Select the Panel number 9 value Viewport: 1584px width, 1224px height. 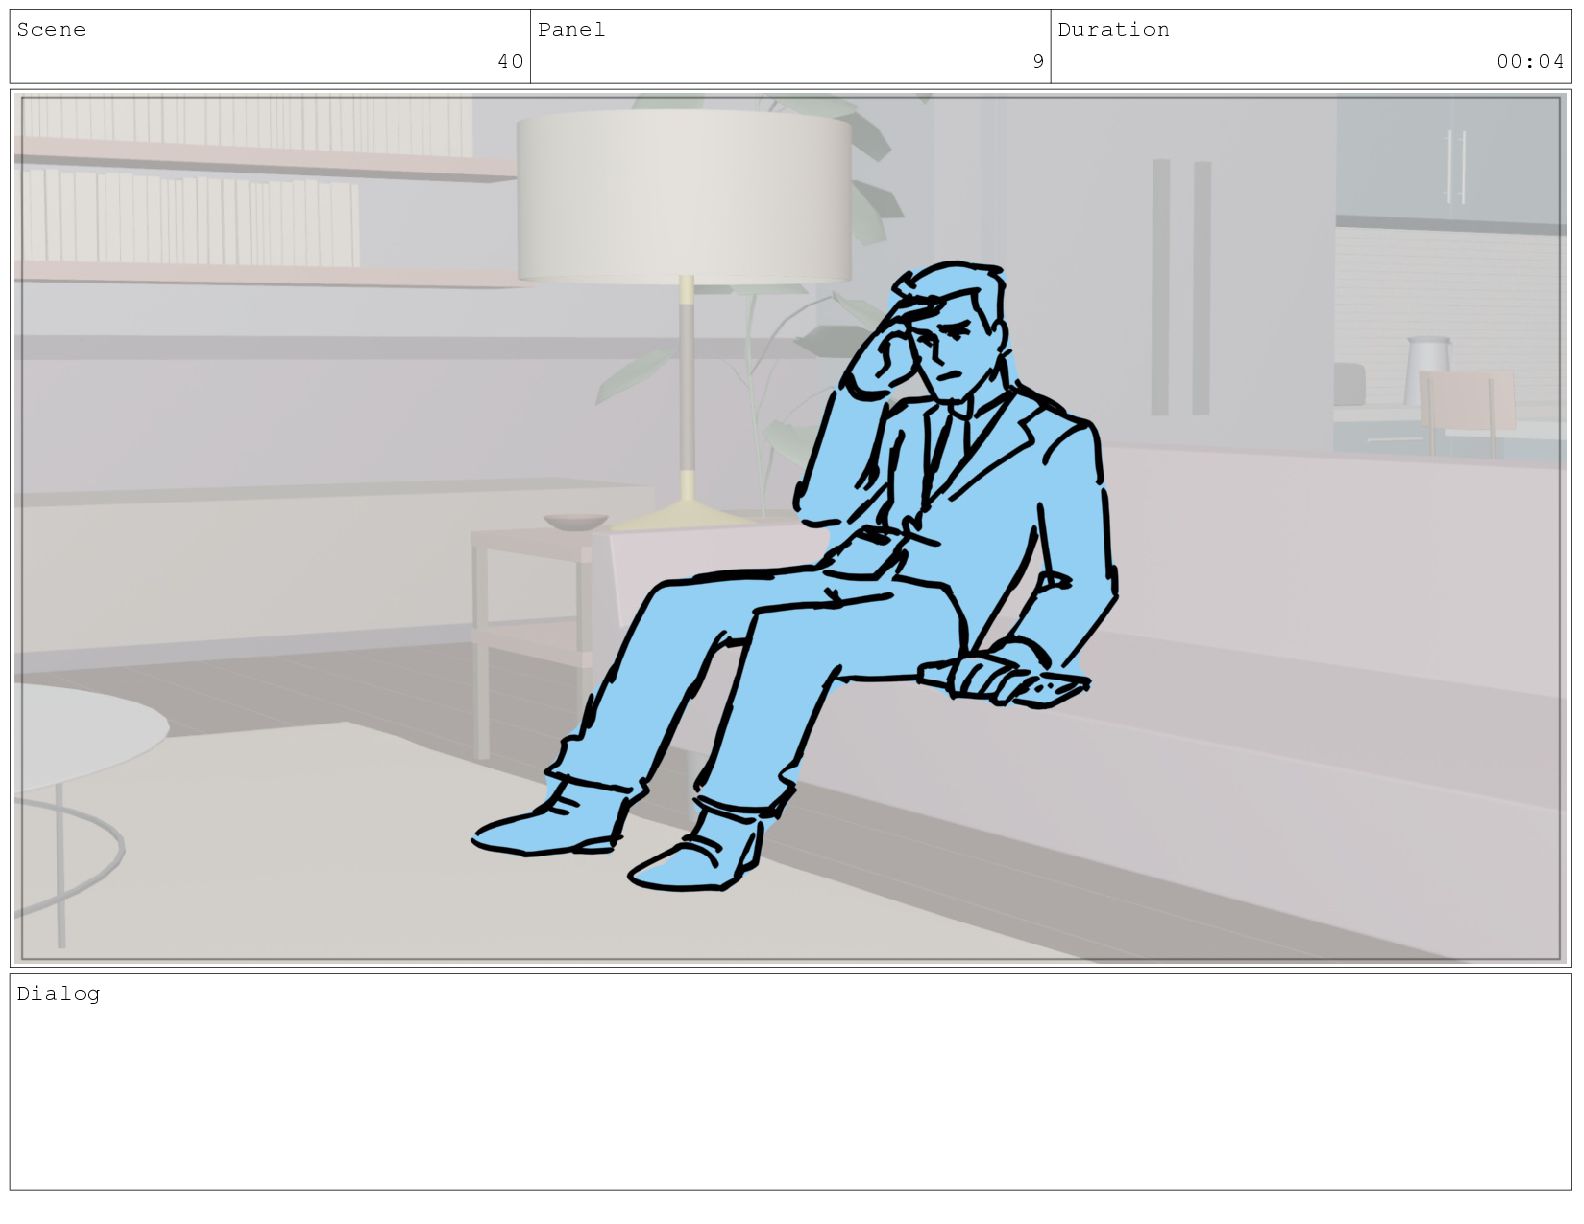point(1038,62)
